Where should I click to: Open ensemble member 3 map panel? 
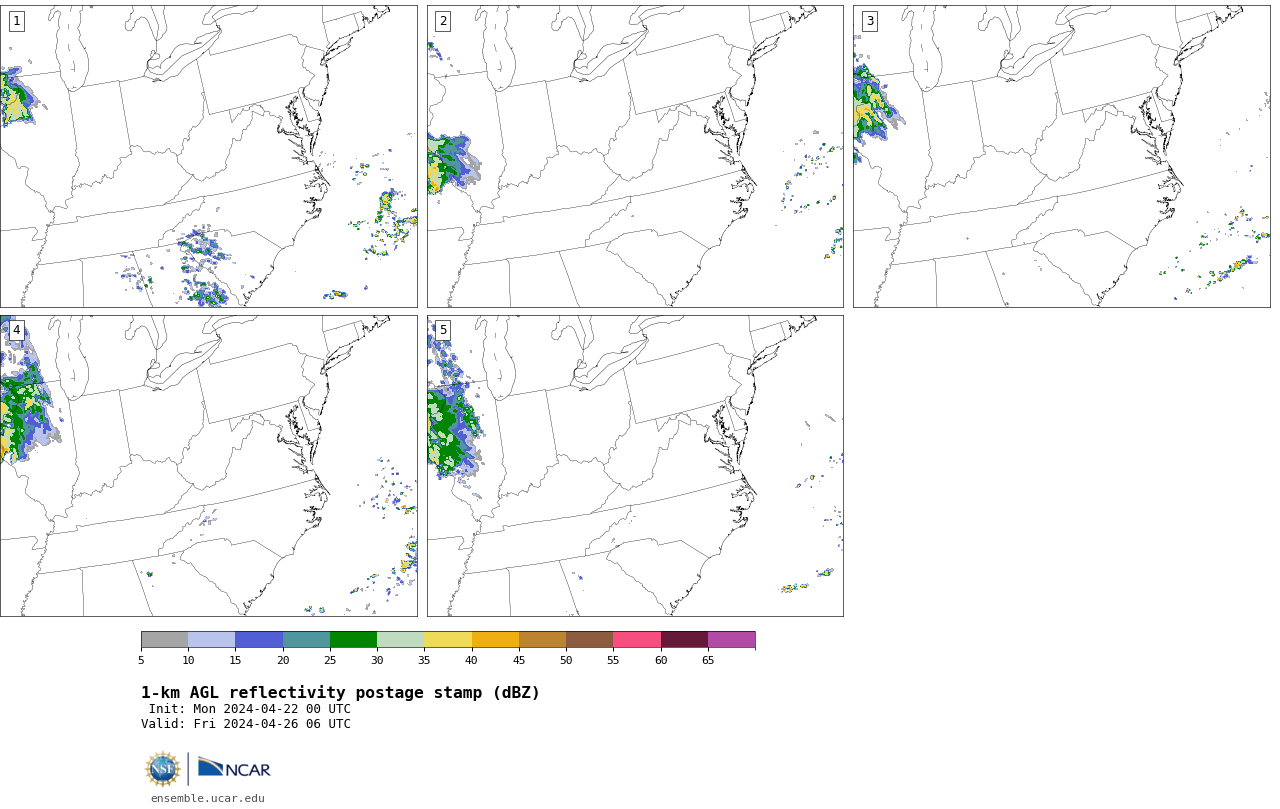pos(1061,156)
